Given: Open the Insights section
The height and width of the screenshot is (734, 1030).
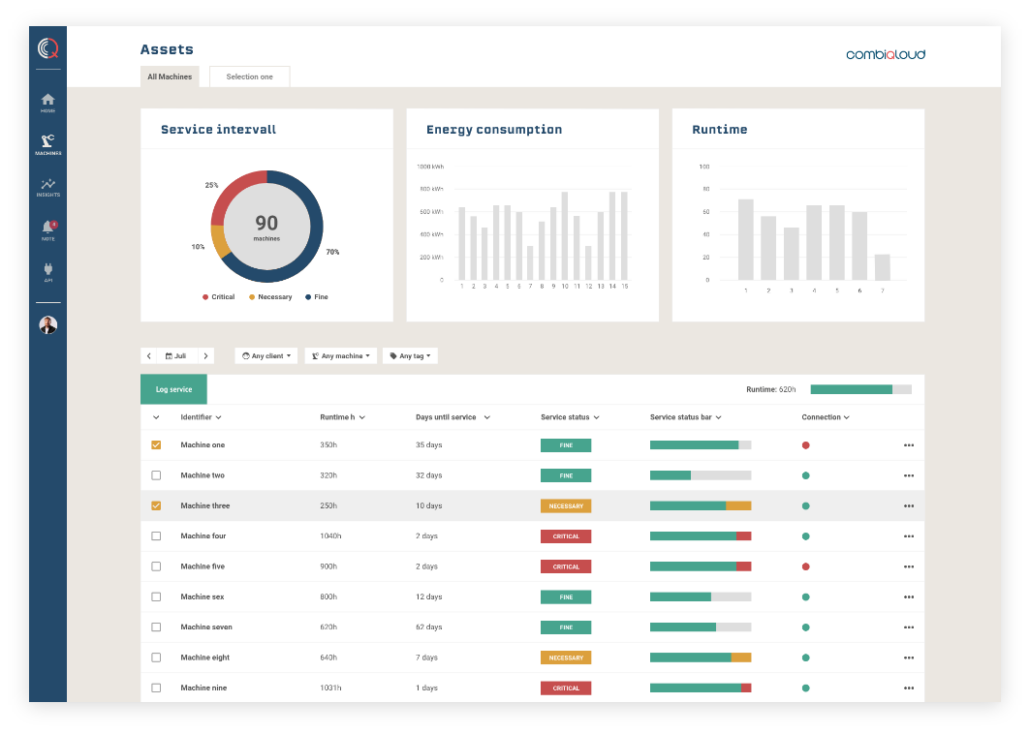Looking at the screenshot, I should (47, 185).
